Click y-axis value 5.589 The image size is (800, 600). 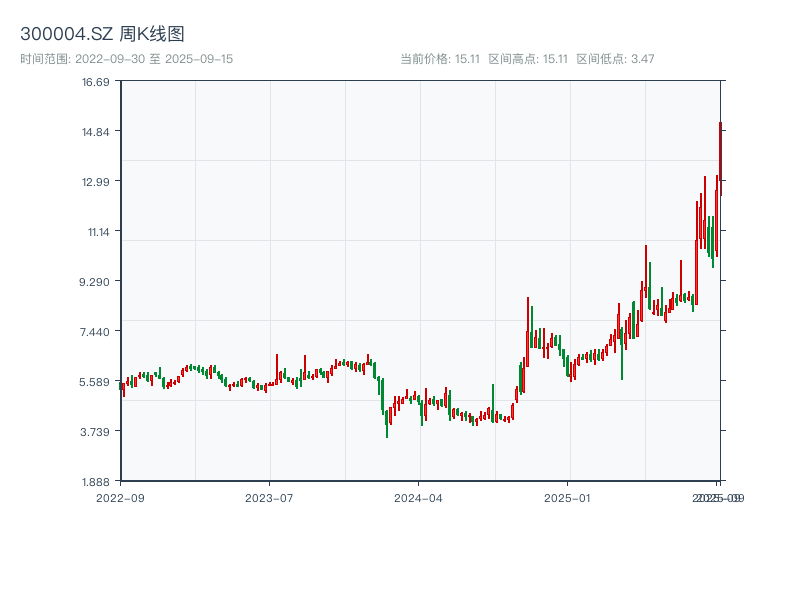click(x=94, y=382)
